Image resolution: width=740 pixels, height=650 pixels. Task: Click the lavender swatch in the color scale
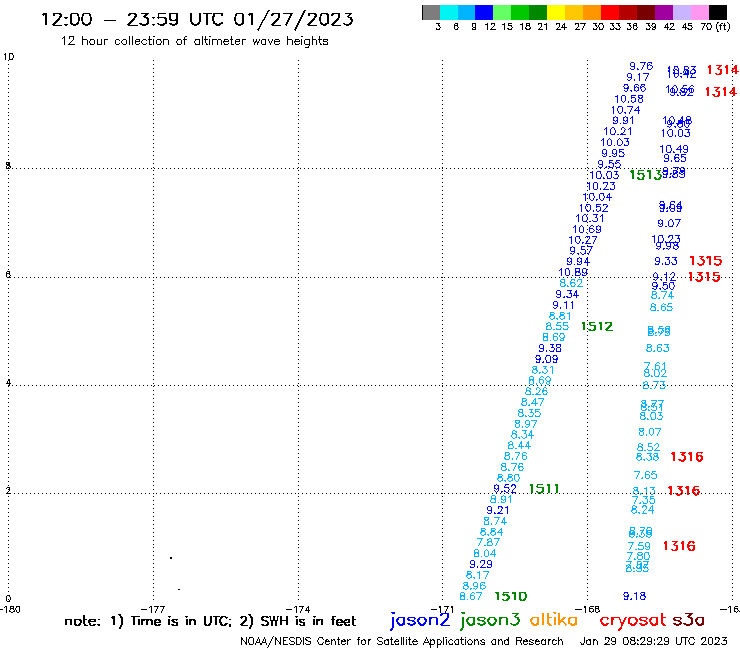tap(681, 12)
